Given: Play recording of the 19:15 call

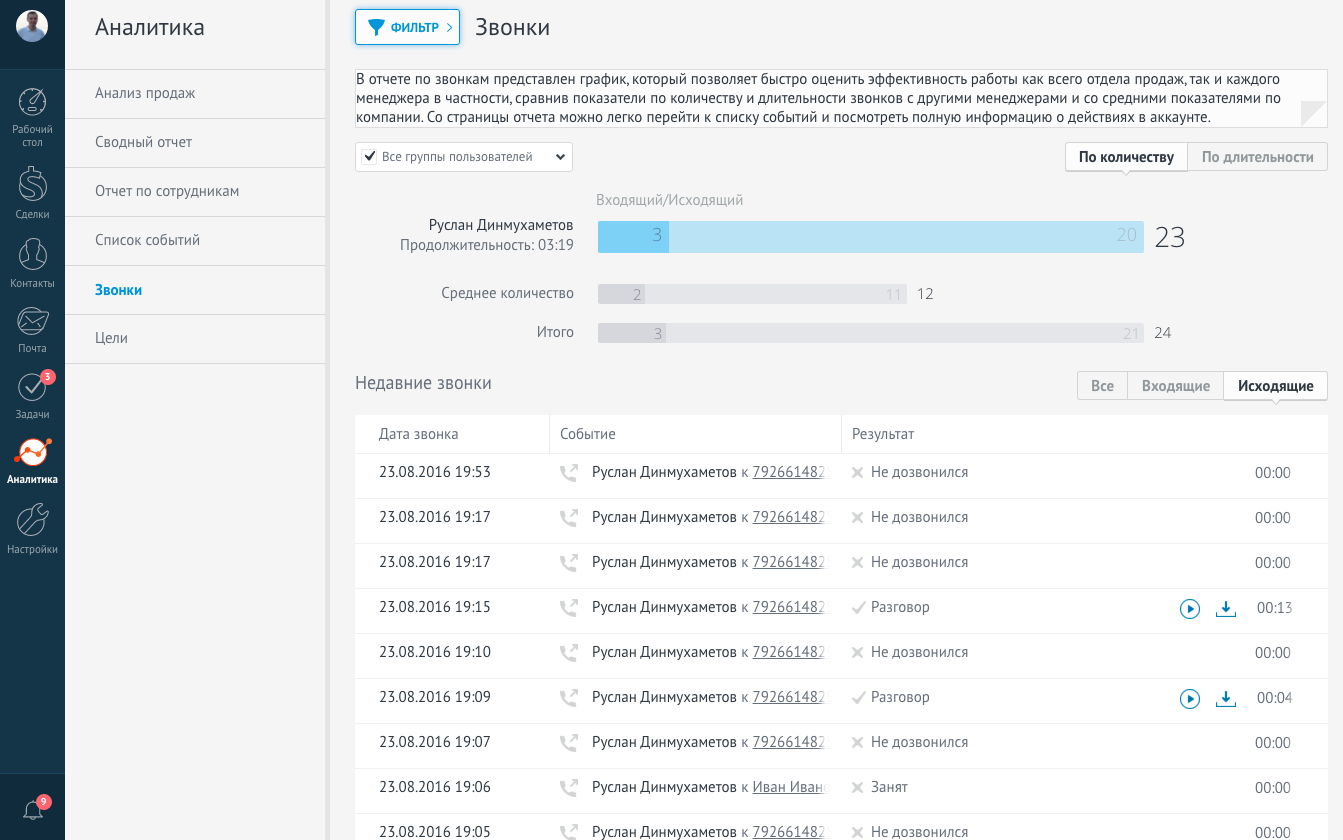Looking at the screenshot, I should [x=1189, y=608].
